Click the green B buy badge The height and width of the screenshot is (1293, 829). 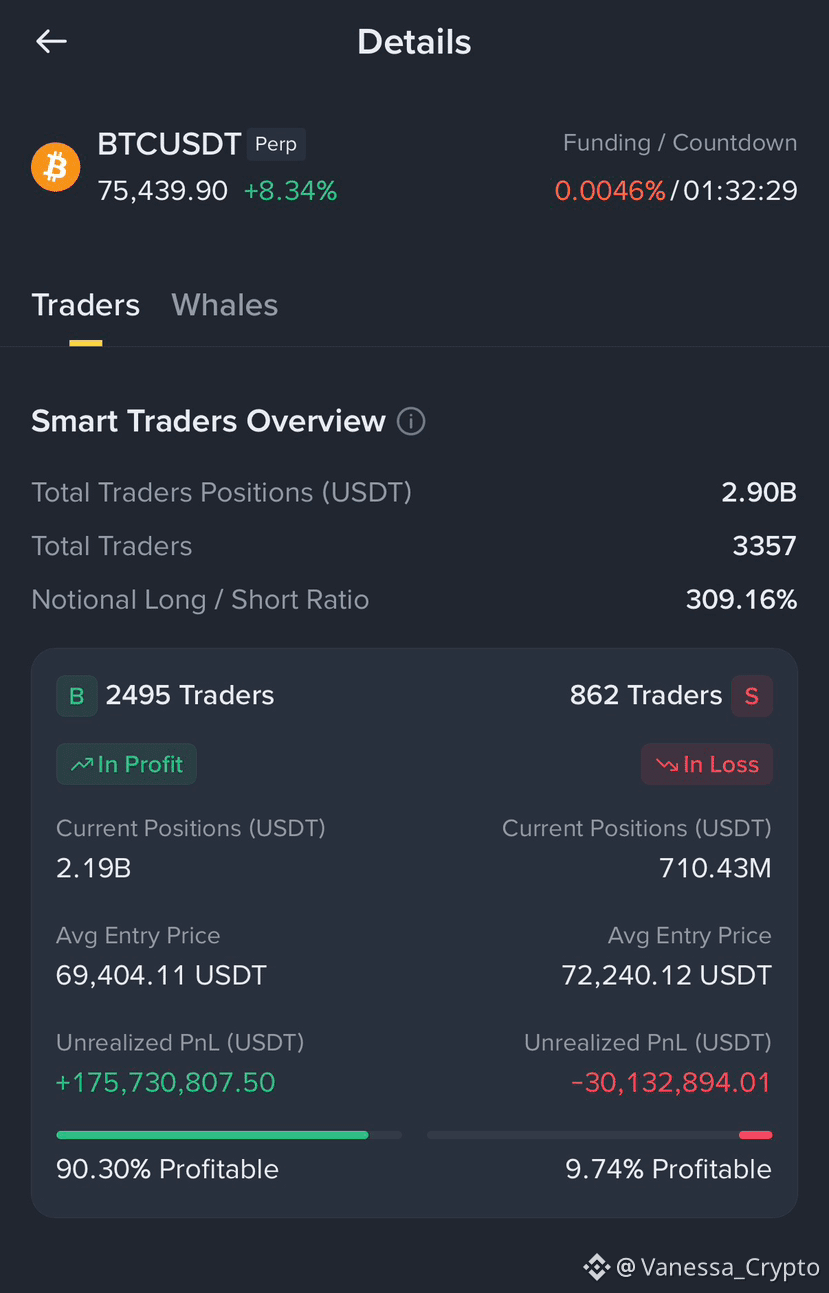[77, 696]
